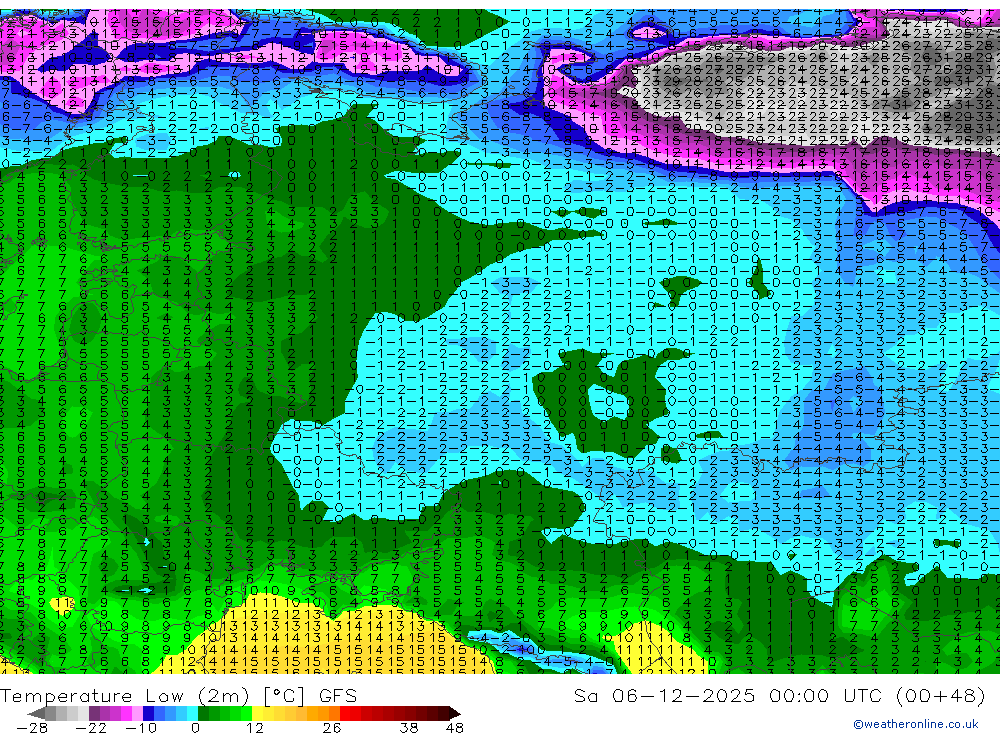Click the 'Sa 06-12-2025 00:00 UTC (00+48)' timestamp
The width and height of the screenshot is (1000, 733).
coord(779,696)
